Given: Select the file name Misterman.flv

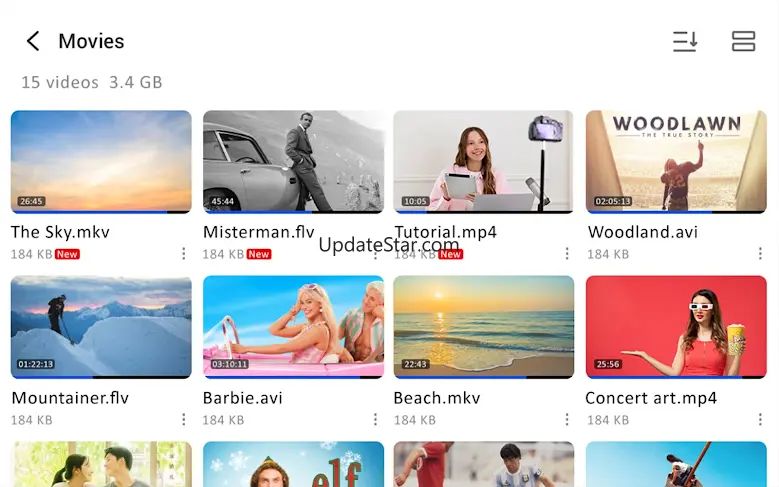Looking at the screenshot, I should point(259,232).
